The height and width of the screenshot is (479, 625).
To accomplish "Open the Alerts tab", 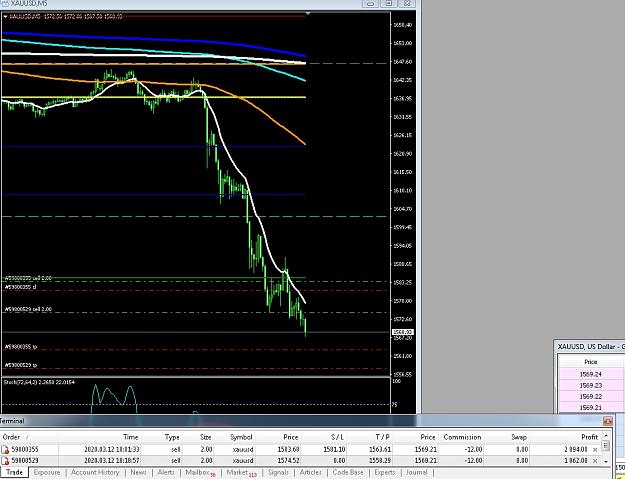I will click(166, 472).
